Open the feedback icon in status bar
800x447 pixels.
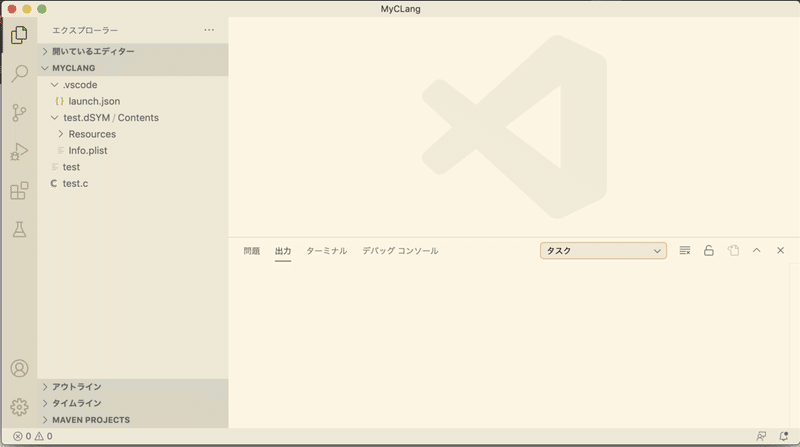761,436
